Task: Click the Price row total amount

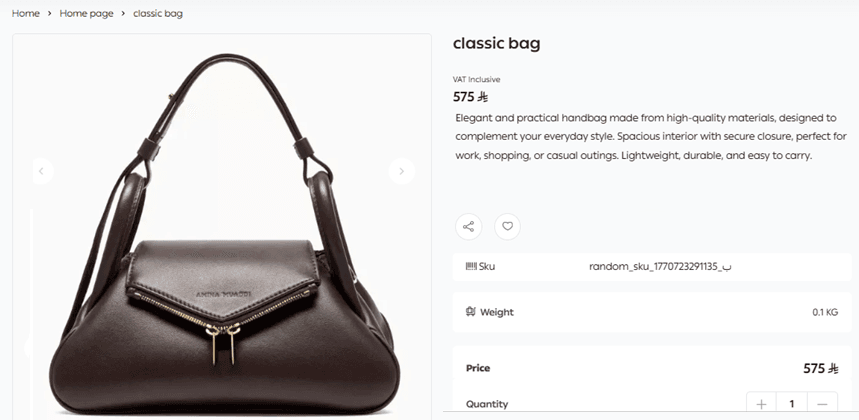Action: [x=820, y=368]
